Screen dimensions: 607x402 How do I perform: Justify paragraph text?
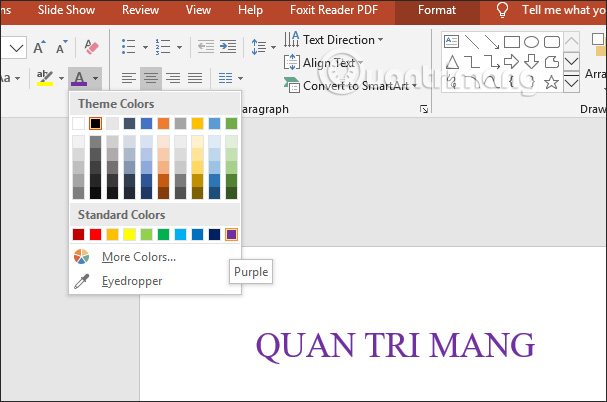(195, 78)
